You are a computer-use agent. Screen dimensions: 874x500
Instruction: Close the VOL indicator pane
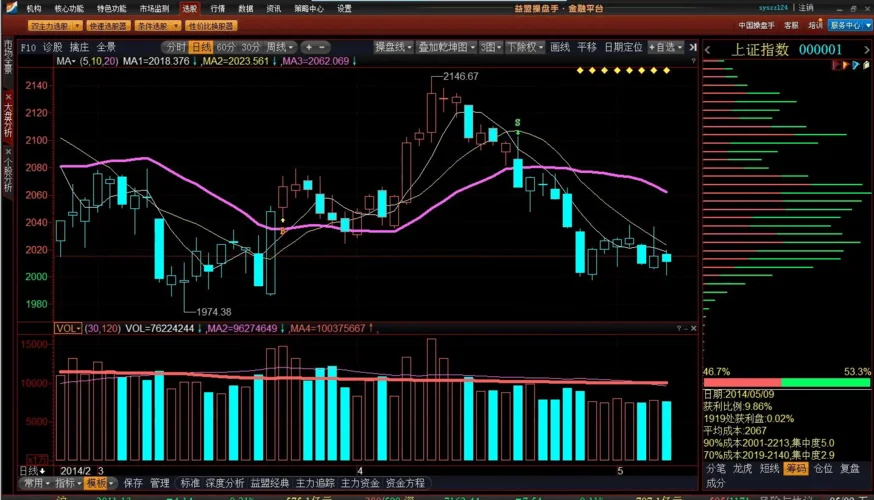pos(693,328)
